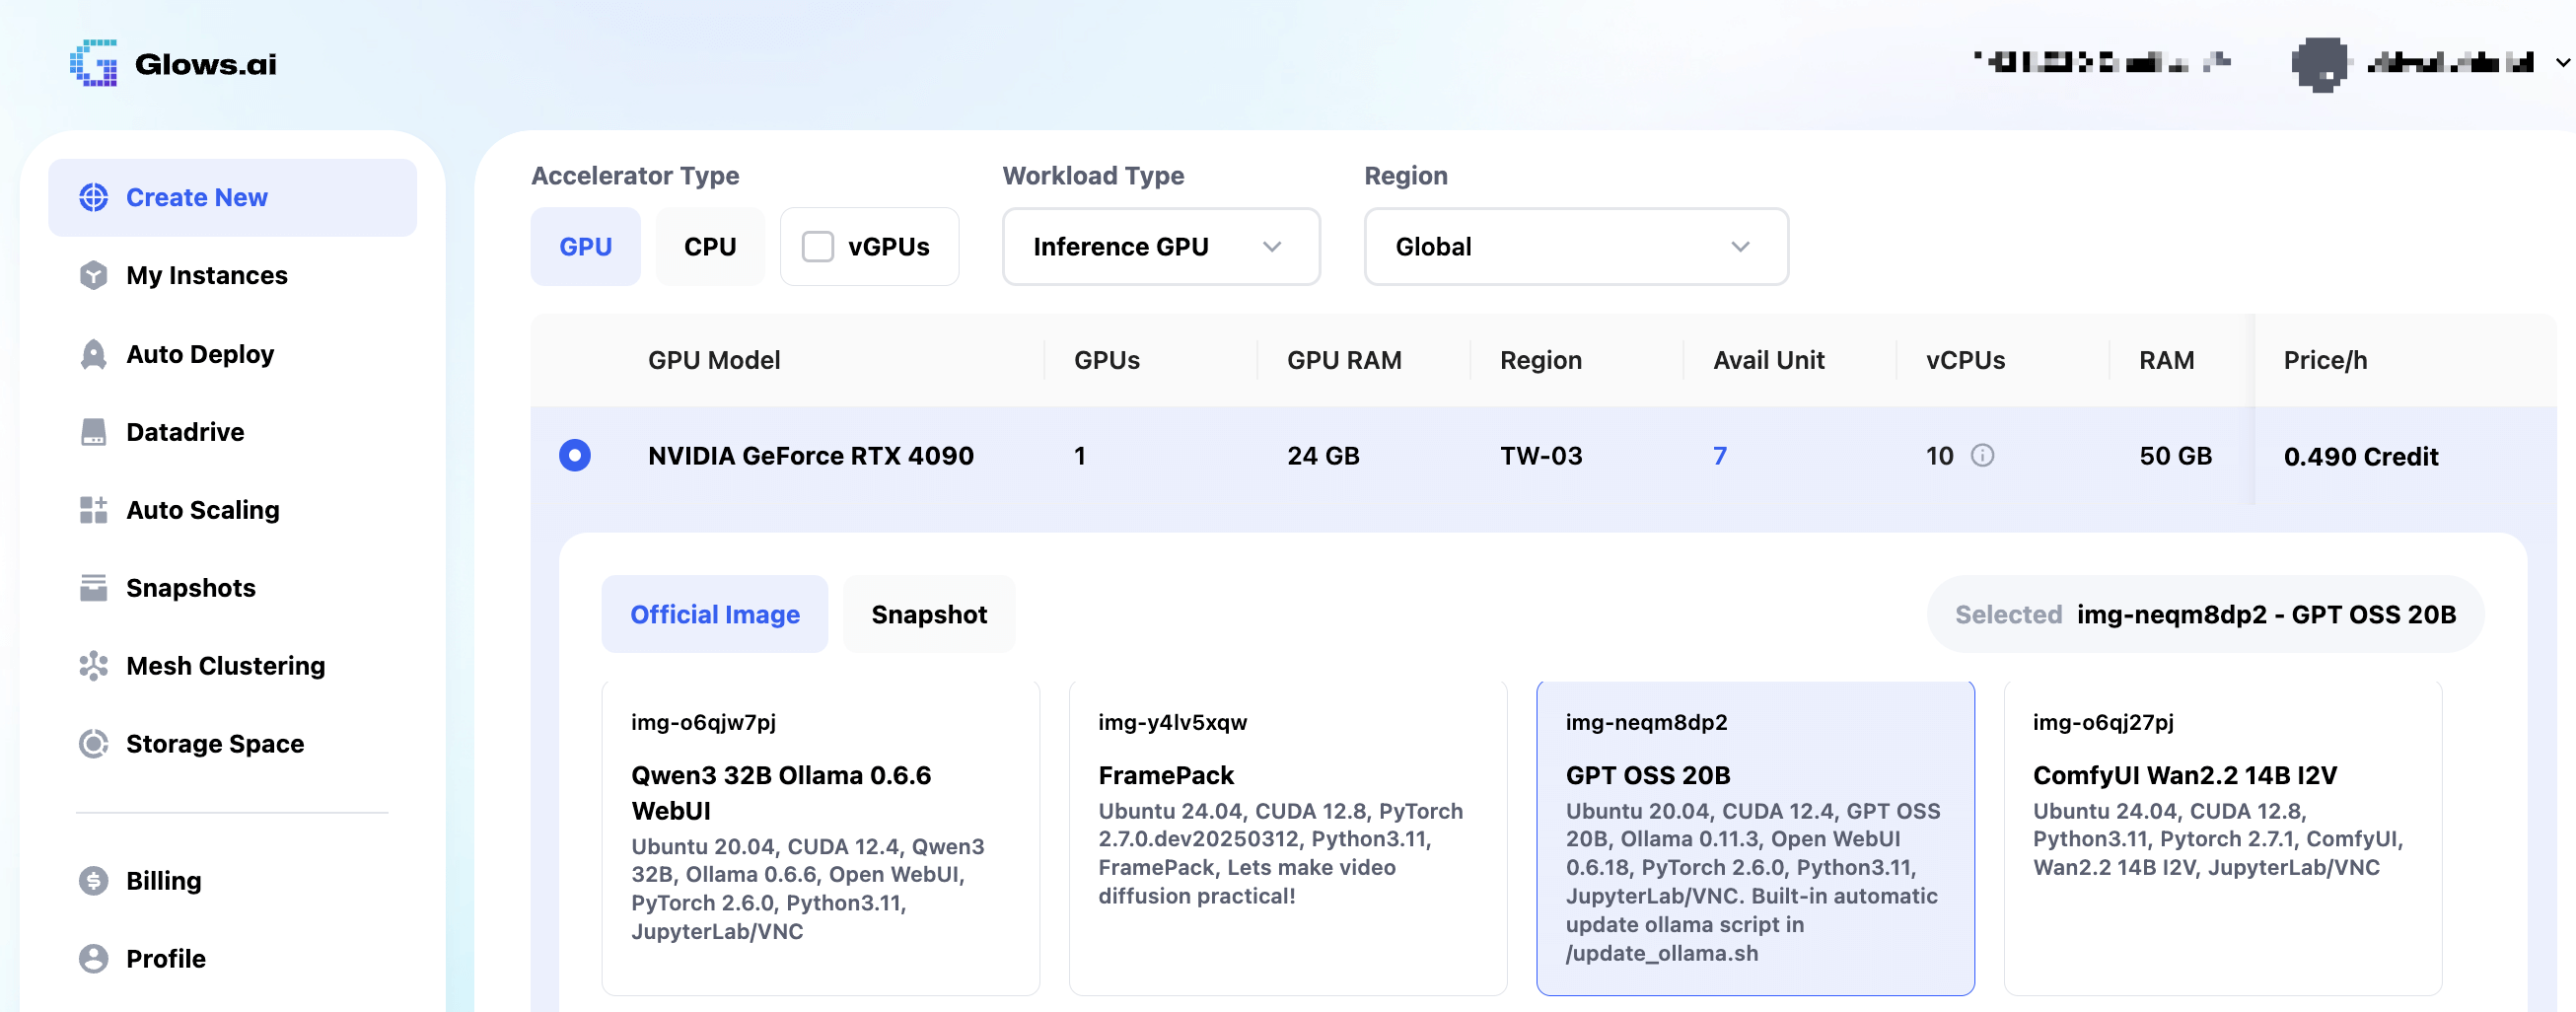The height and width of the screenshot is (1012, 2576).
Task: Switch to Snapshot tab
Action: click(929, 614)
